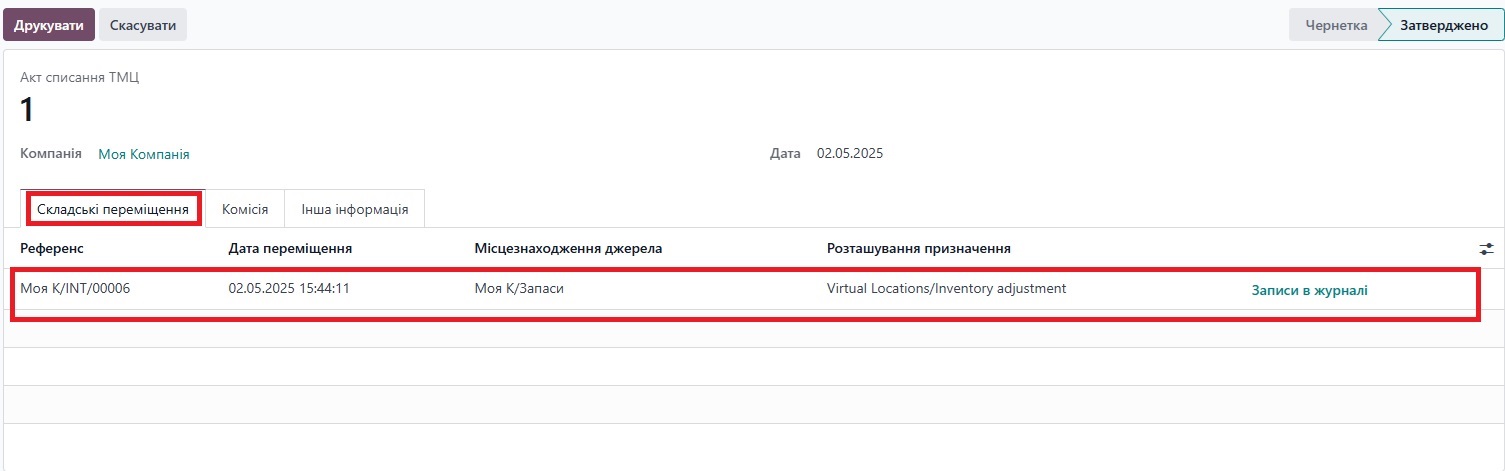Screen dimensions: 1505x471
Task: Click the Друкувати button
Action: click(x=49, y=25)
